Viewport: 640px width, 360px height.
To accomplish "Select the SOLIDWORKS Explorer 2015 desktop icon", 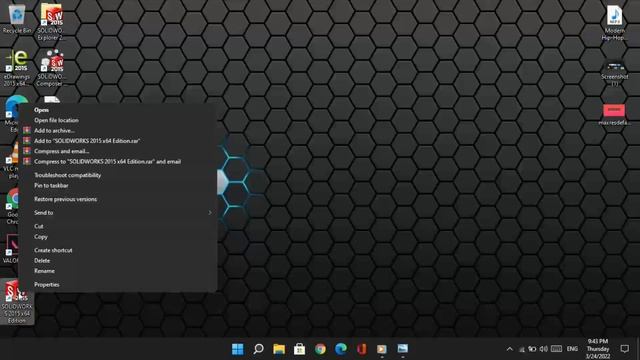I will (51, 21).
